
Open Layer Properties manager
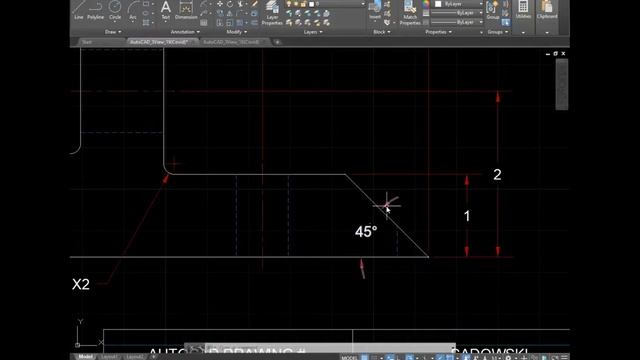pos(272,13)
